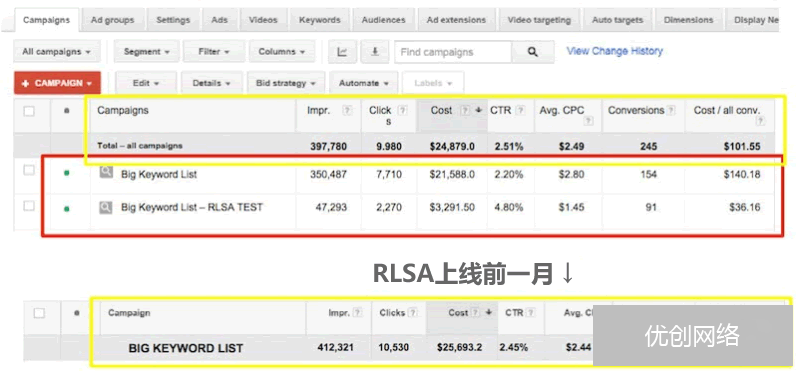
Task: Open Big Keyword List – RLSA TEST campaign
Action: point(192,207)
